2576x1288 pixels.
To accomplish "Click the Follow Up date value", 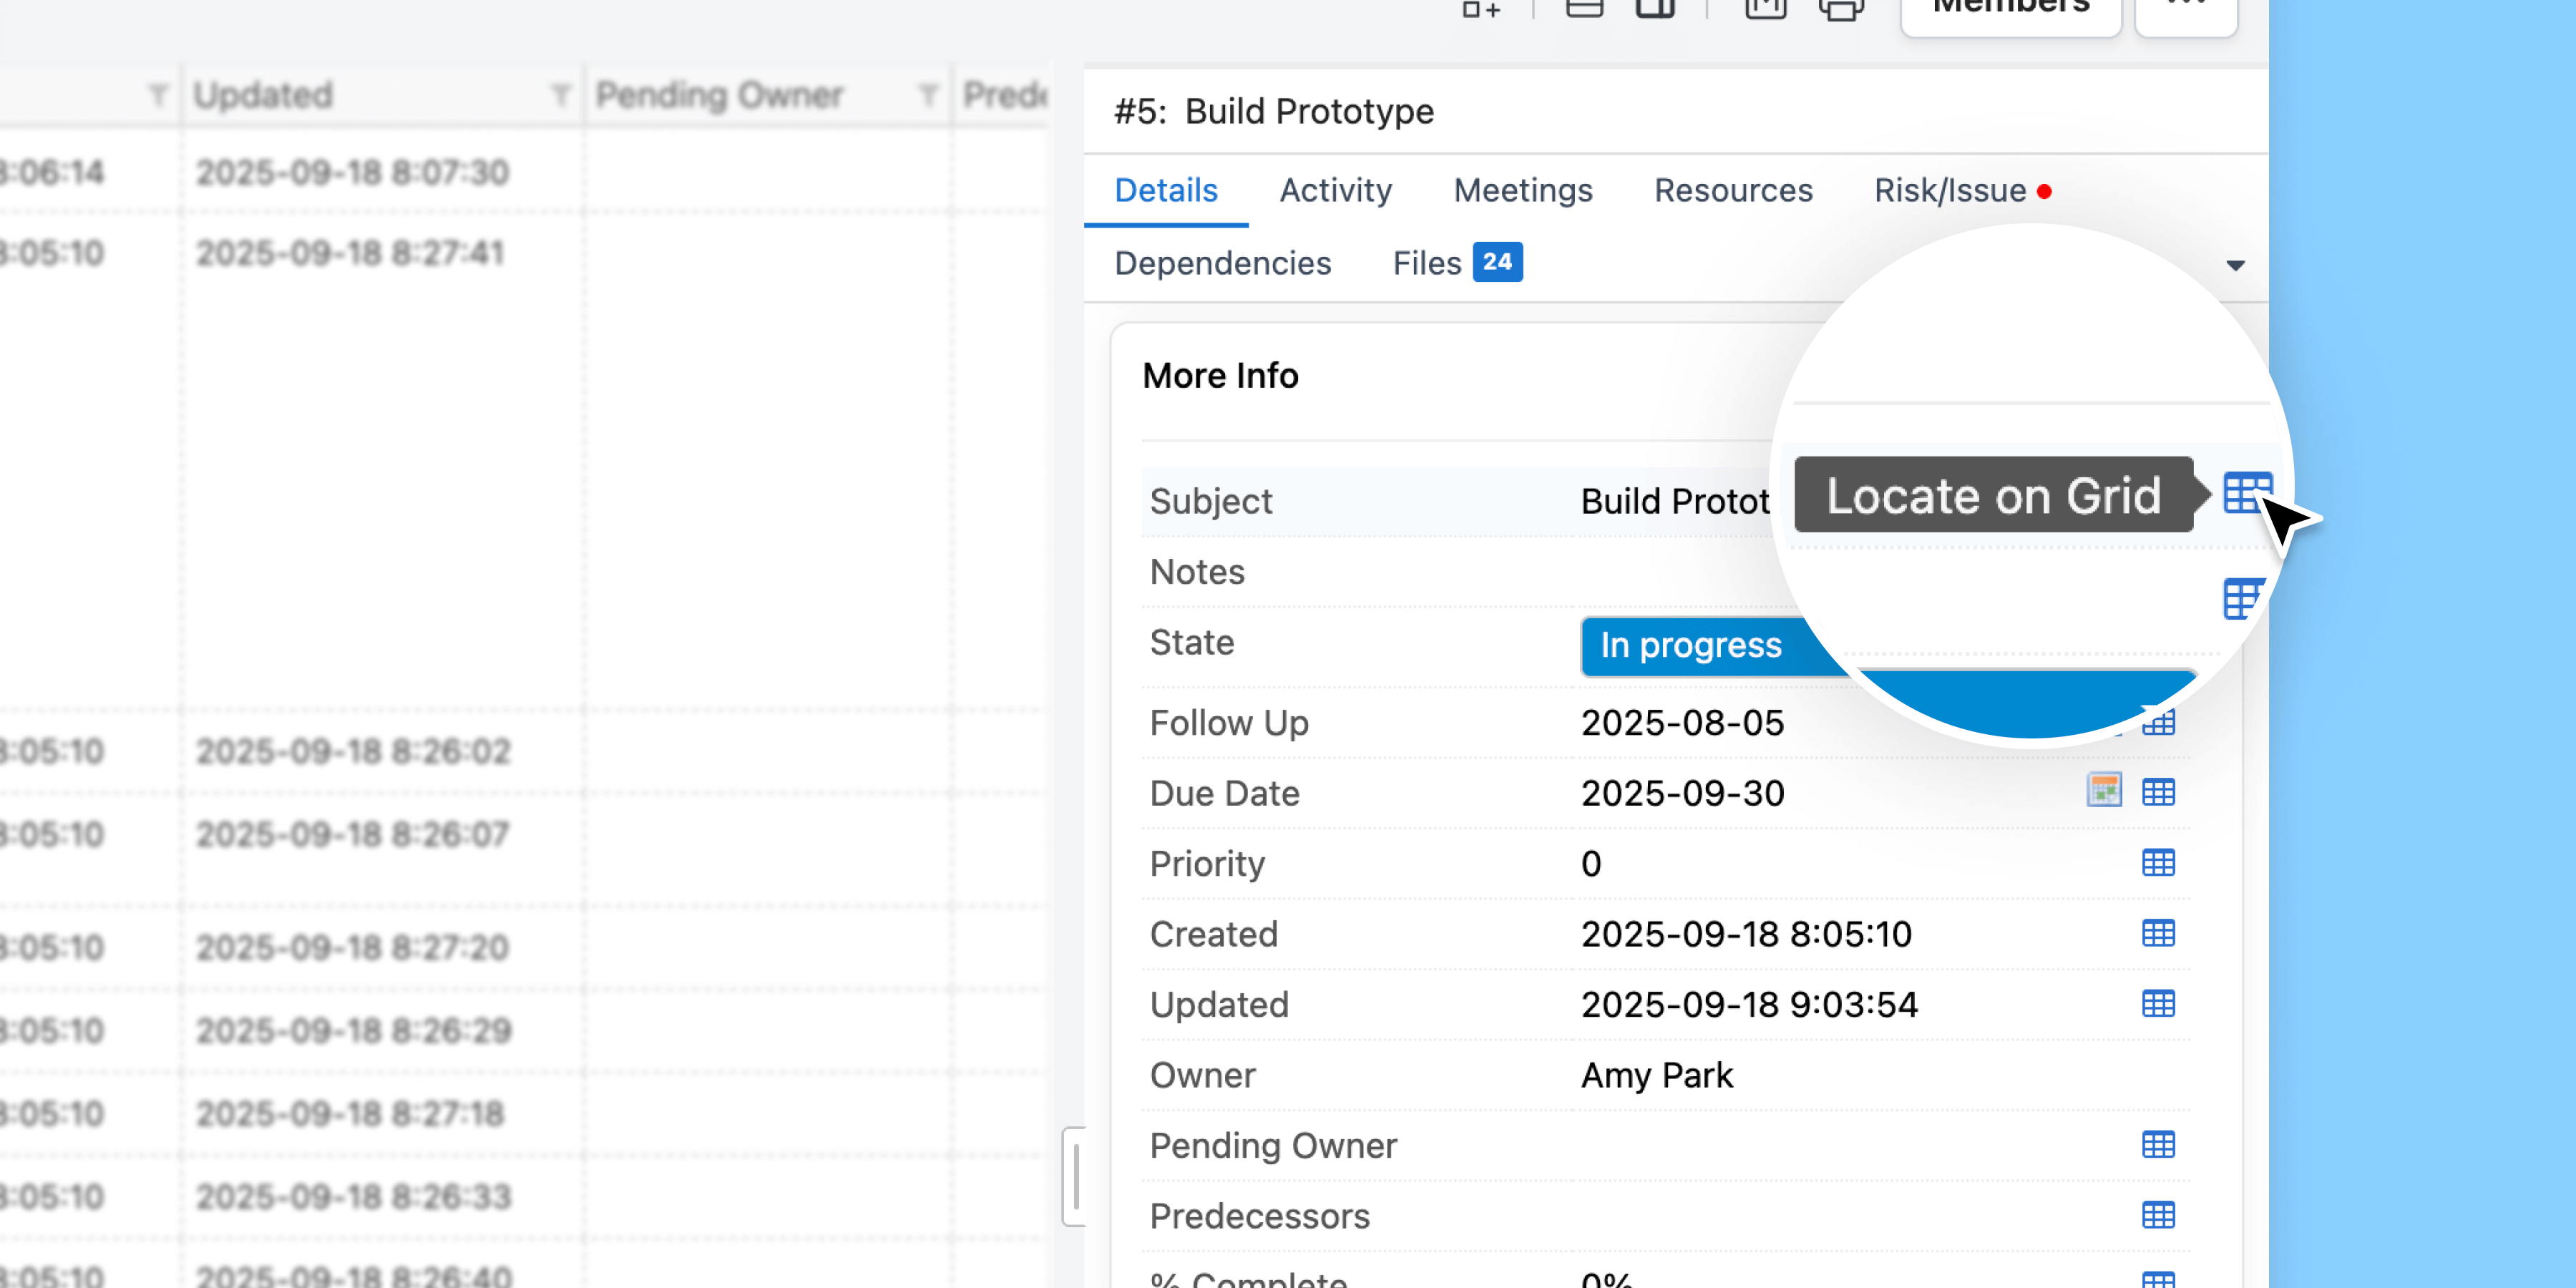I will click(x=1682, y=723).
